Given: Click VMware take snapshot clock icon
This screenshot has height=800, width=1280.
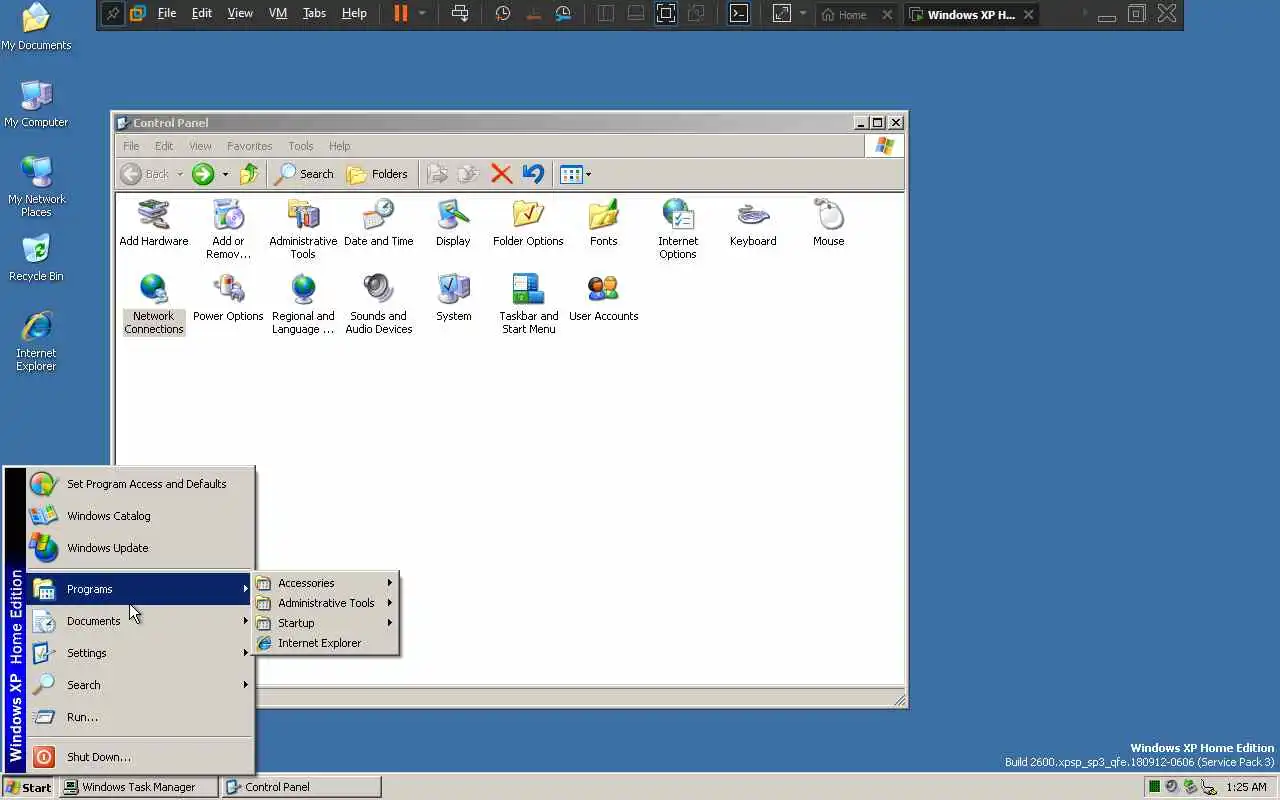Looking at the screenshot, I should (x=503, y=13).
